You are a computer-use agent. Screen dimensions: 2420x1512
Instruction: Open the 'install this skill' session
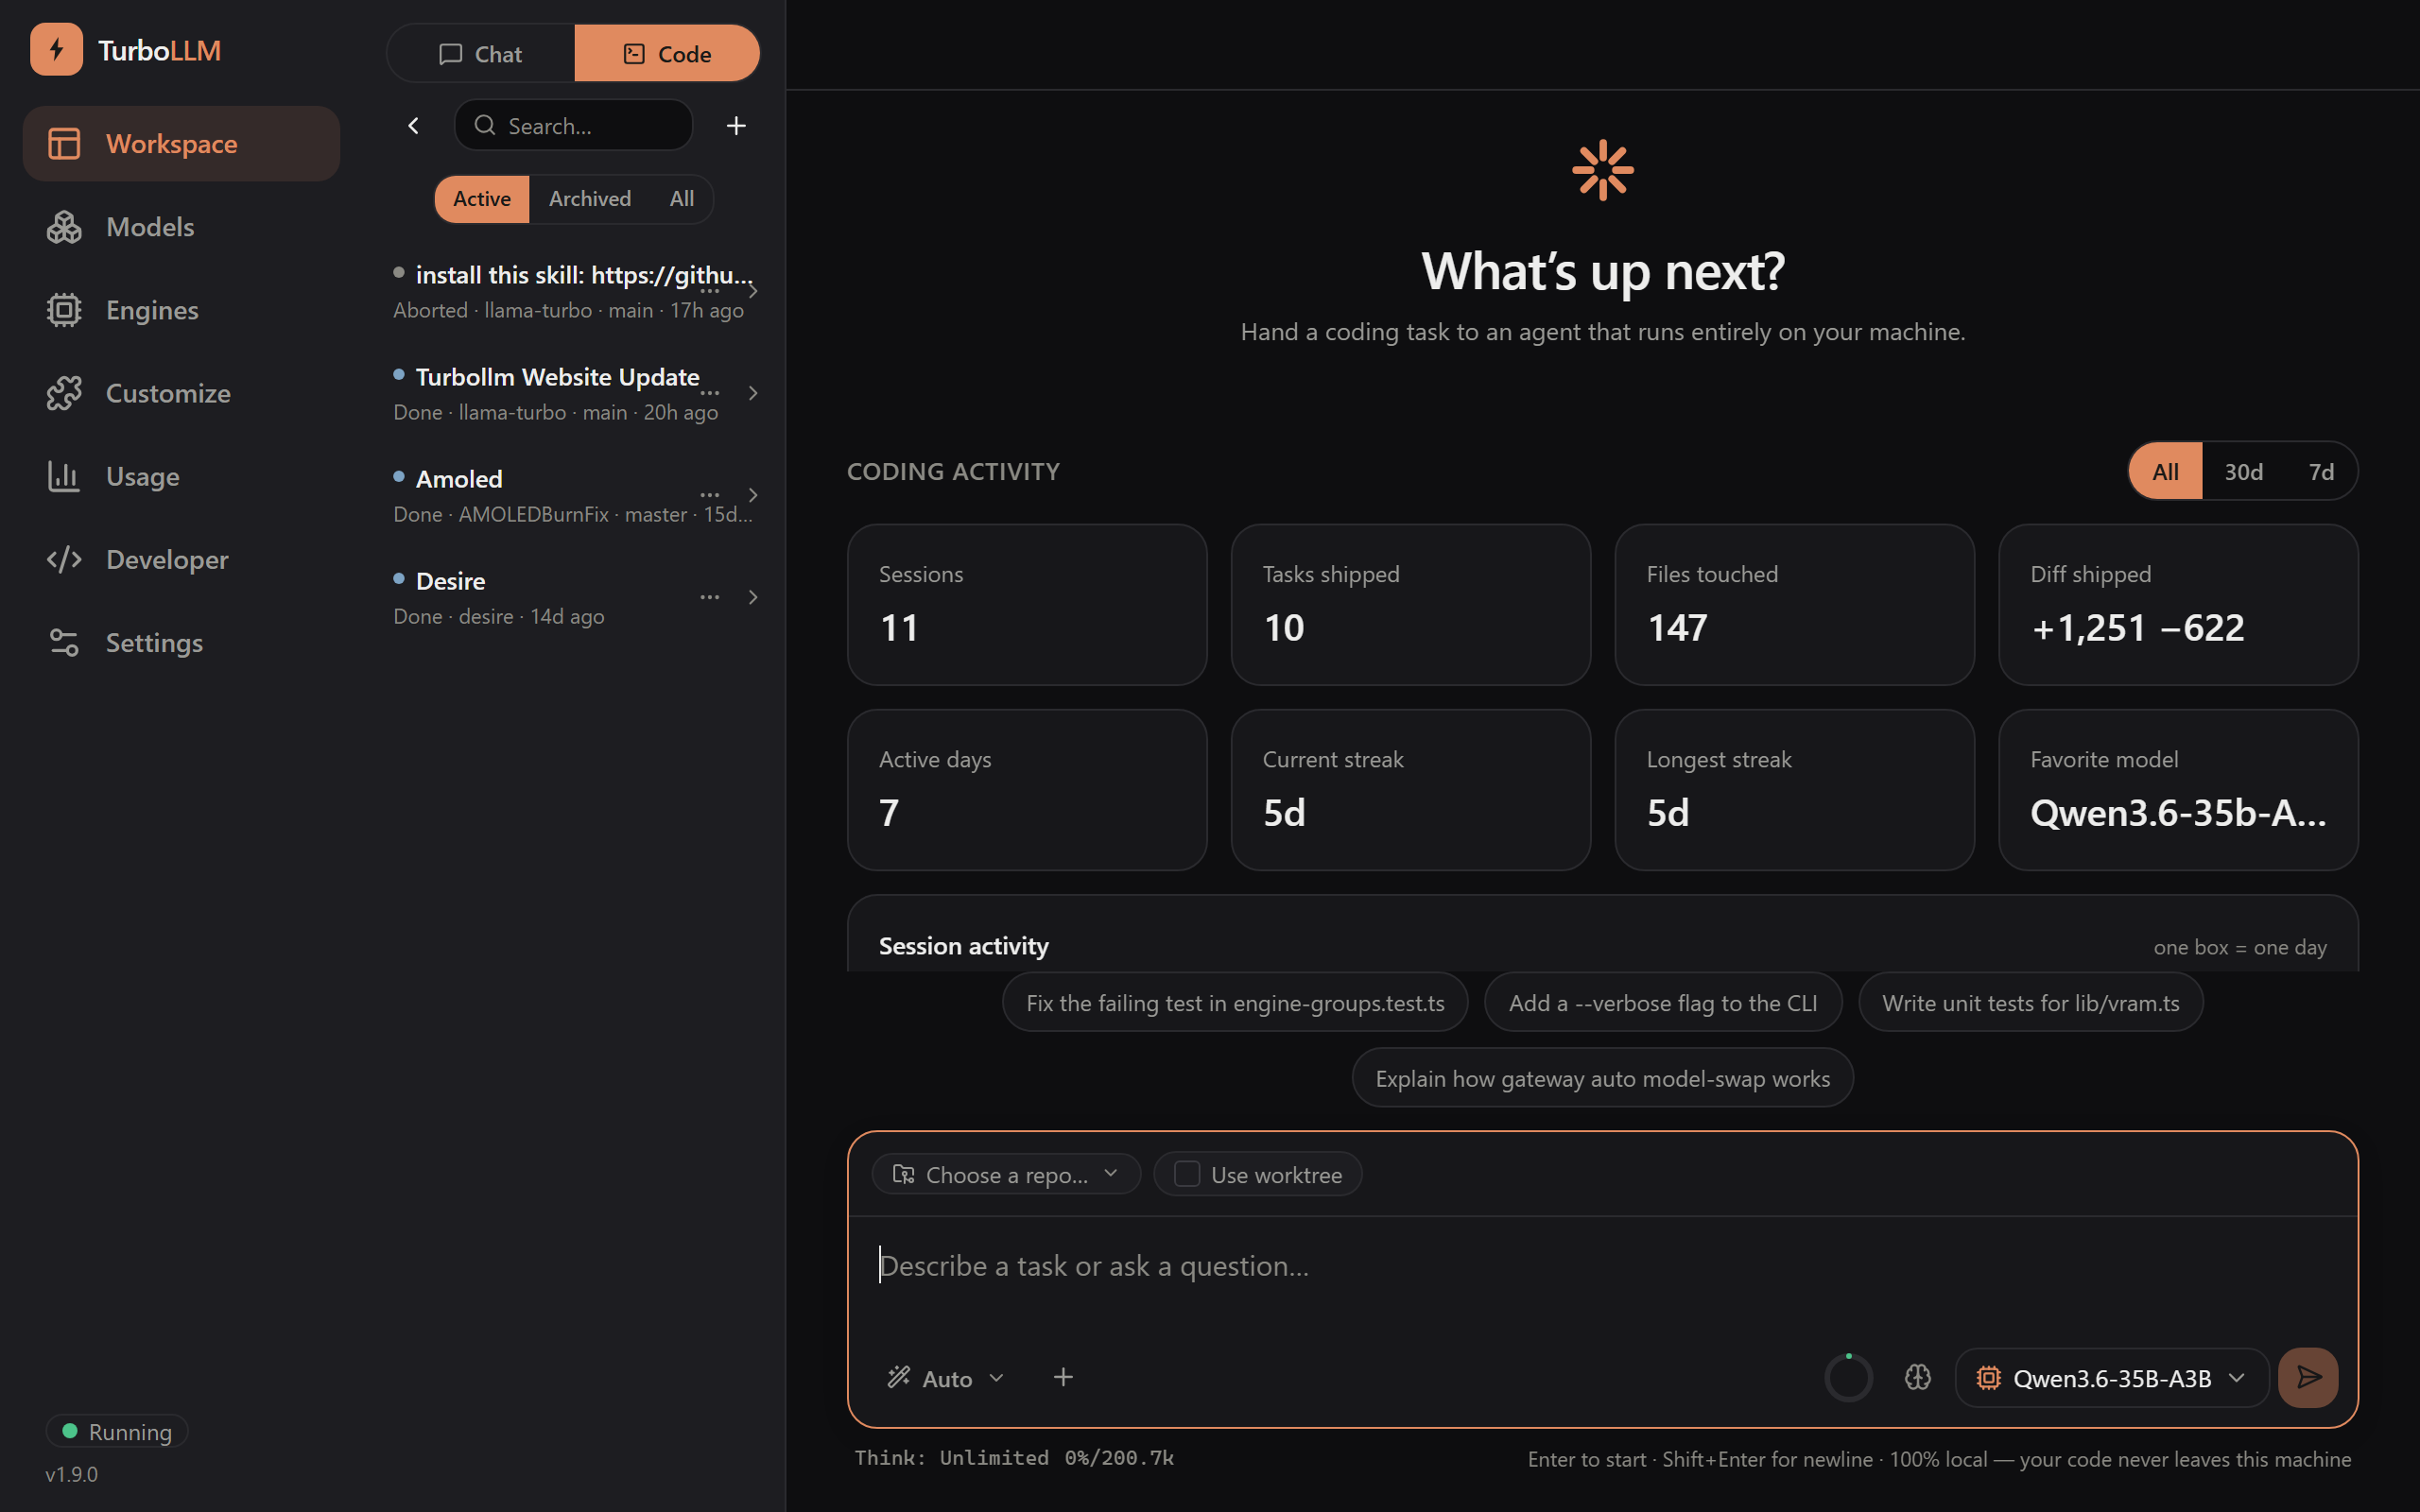pos(573,292)
